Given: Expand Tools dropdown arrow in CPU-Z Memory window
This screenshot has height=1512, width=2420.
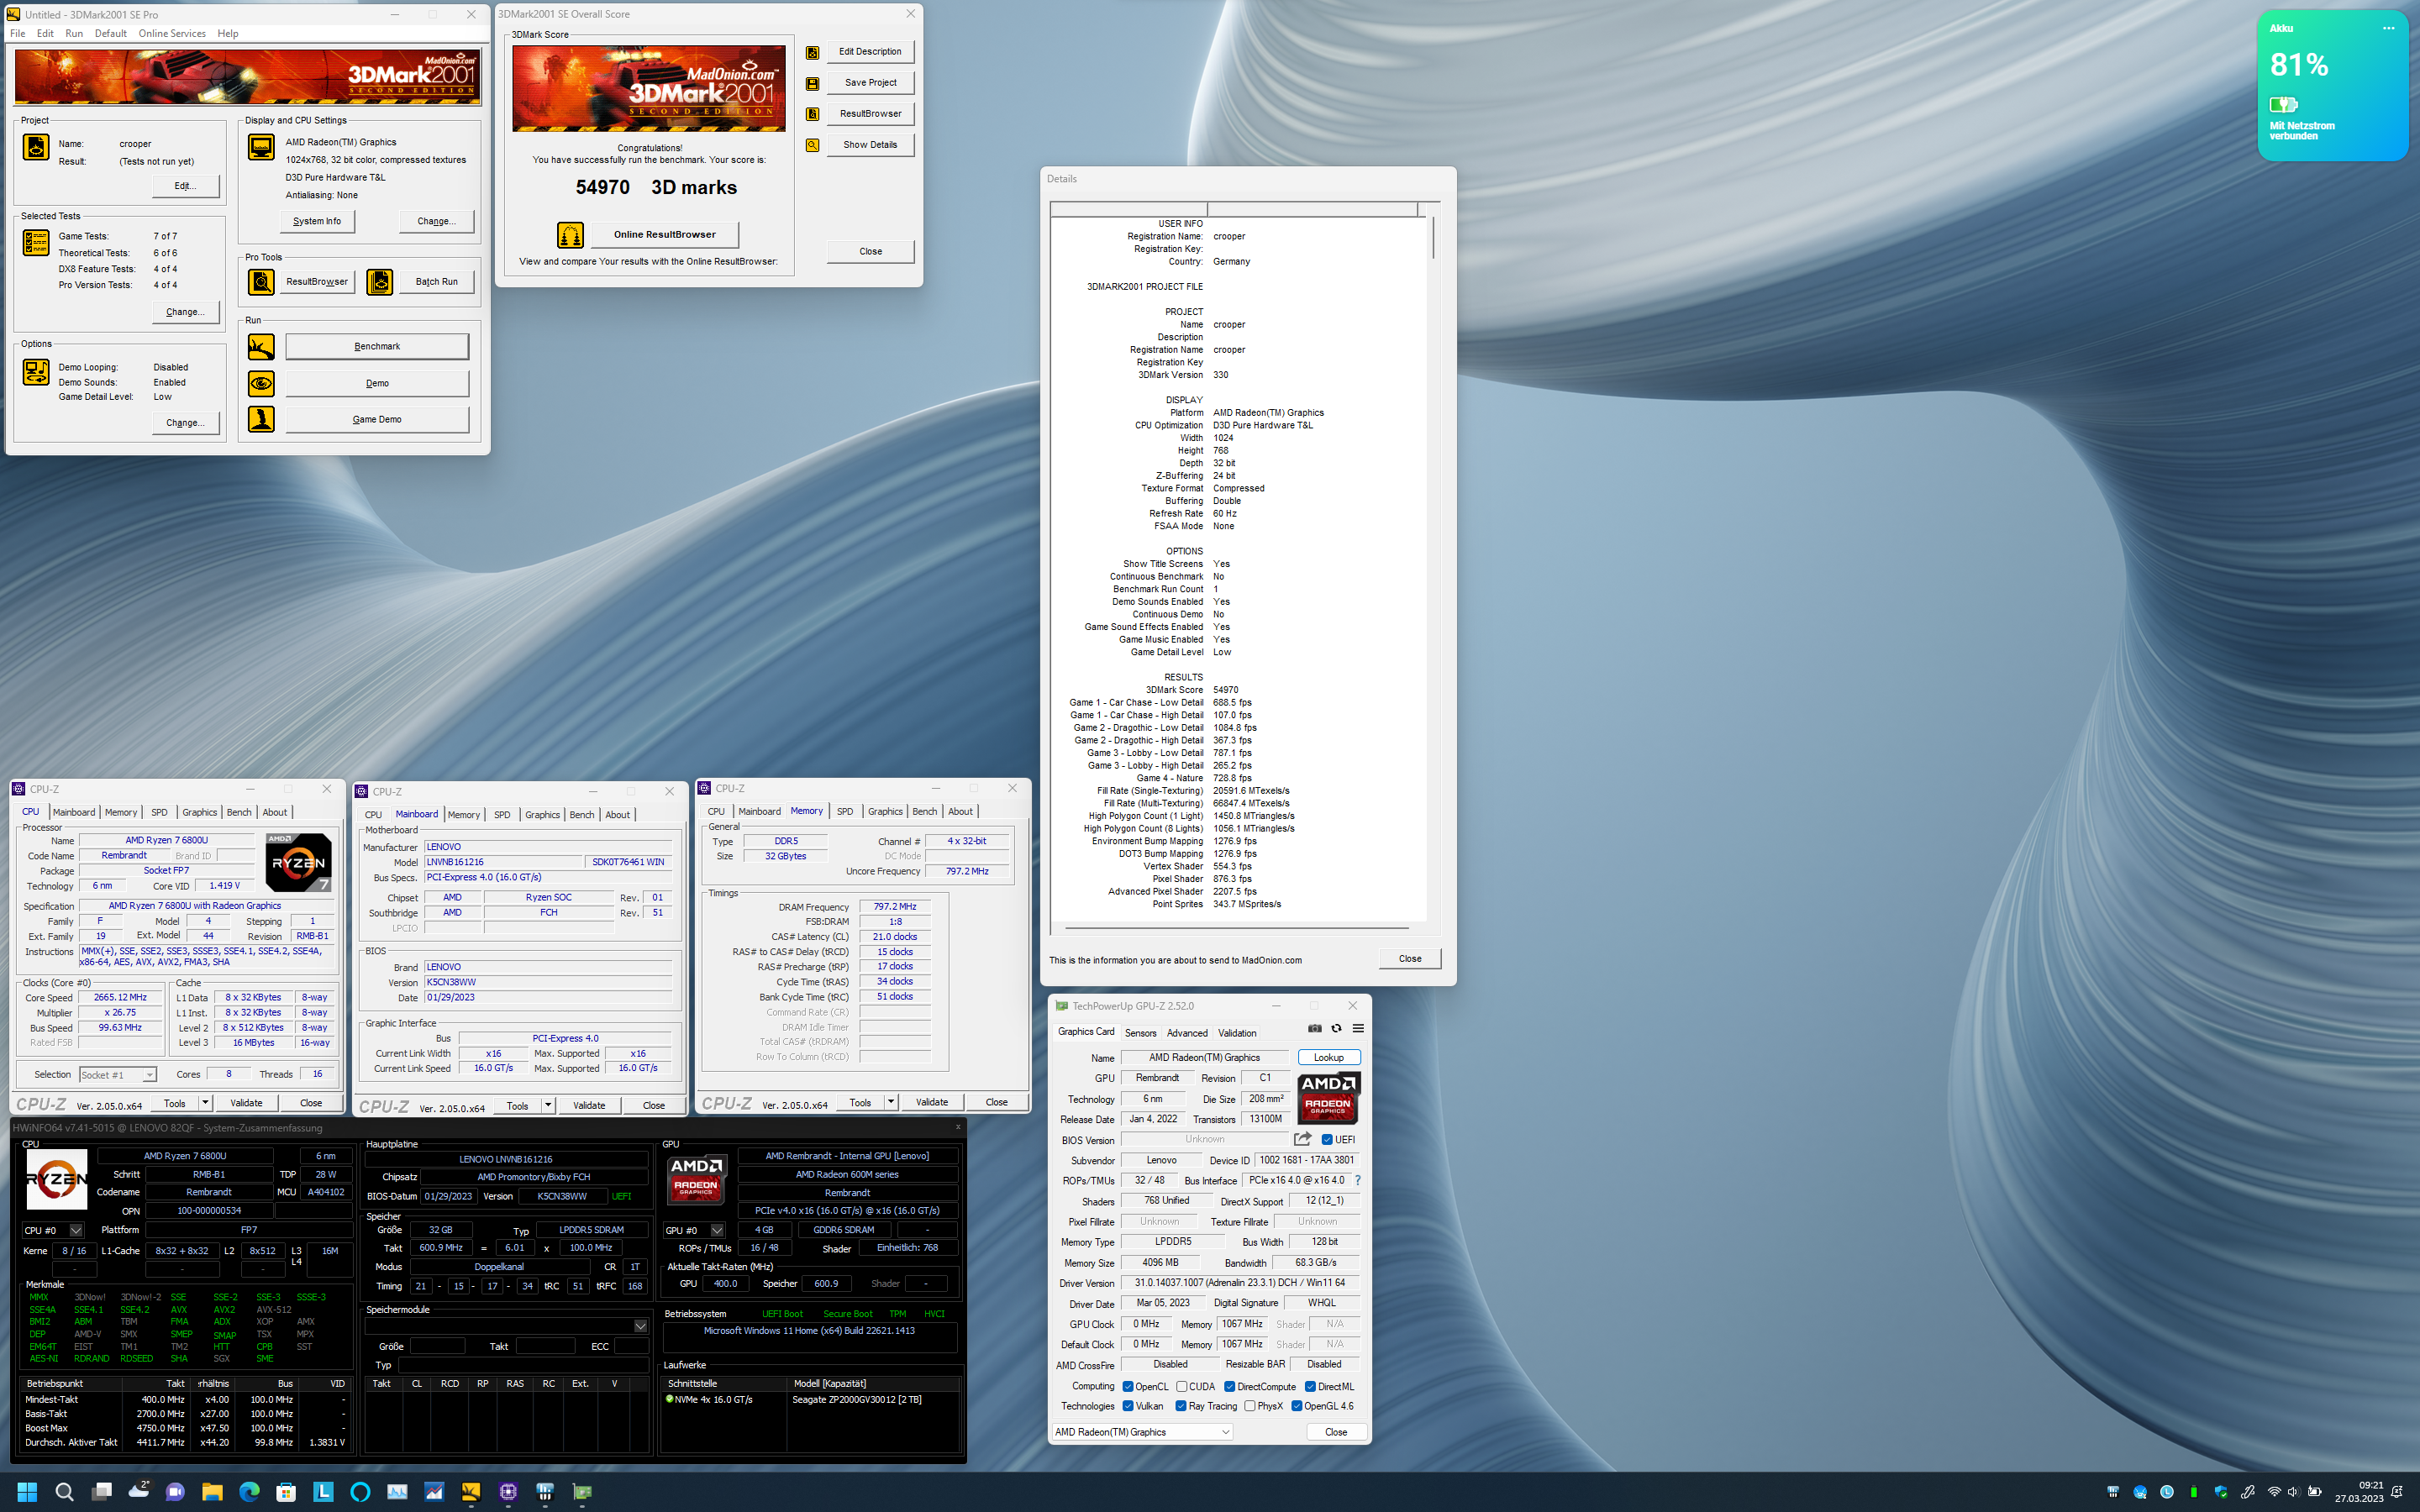Looking at the screenshot, I should coord(891,1102).
